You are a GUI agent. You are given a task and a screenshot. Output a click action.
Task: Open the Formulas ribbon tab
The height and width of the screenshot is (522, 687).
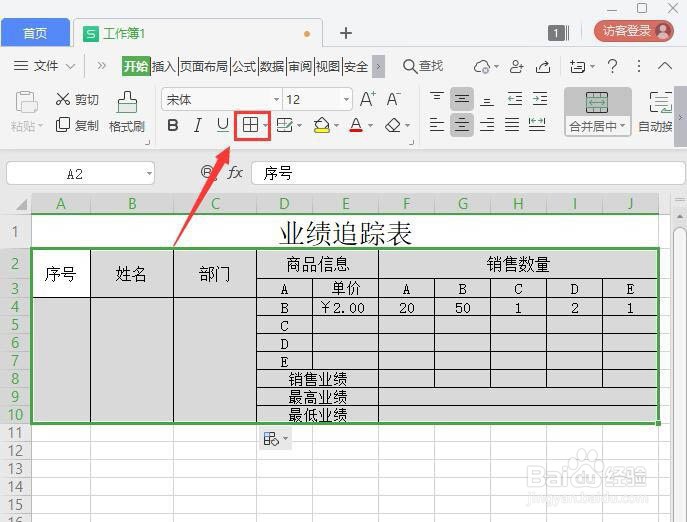(244, 66)
